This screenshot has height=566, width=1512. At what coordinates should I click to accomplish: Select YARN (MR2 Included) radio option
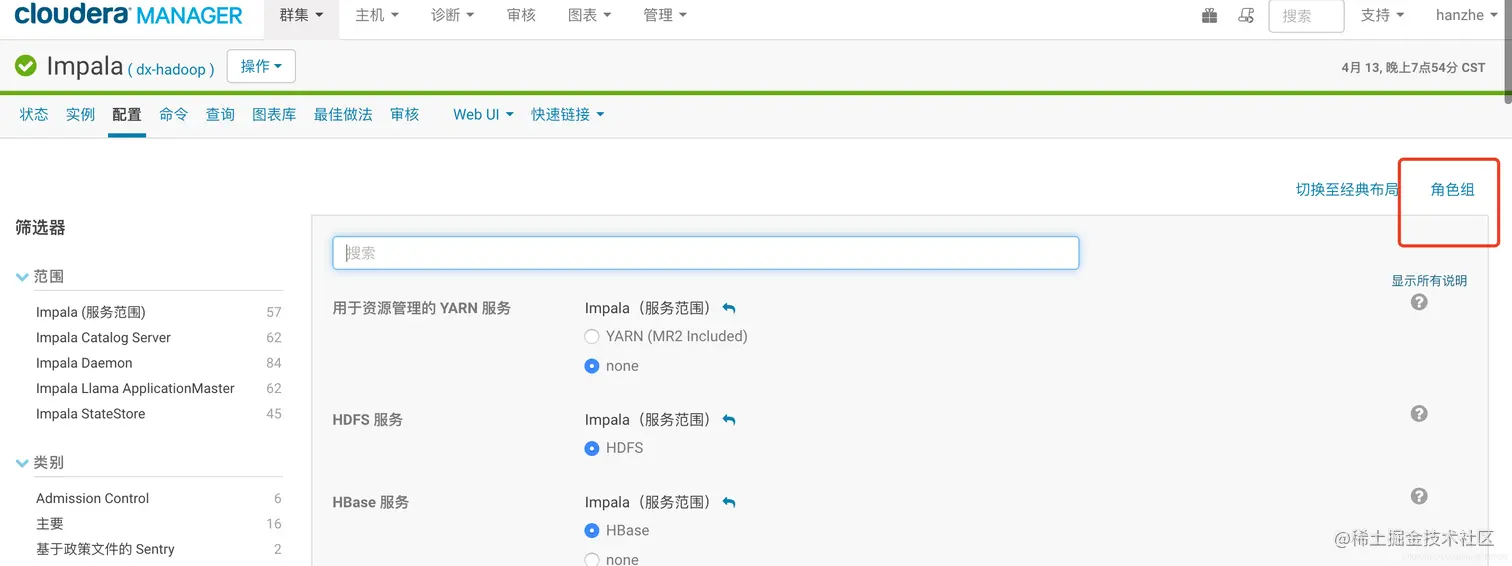(592, 337)
